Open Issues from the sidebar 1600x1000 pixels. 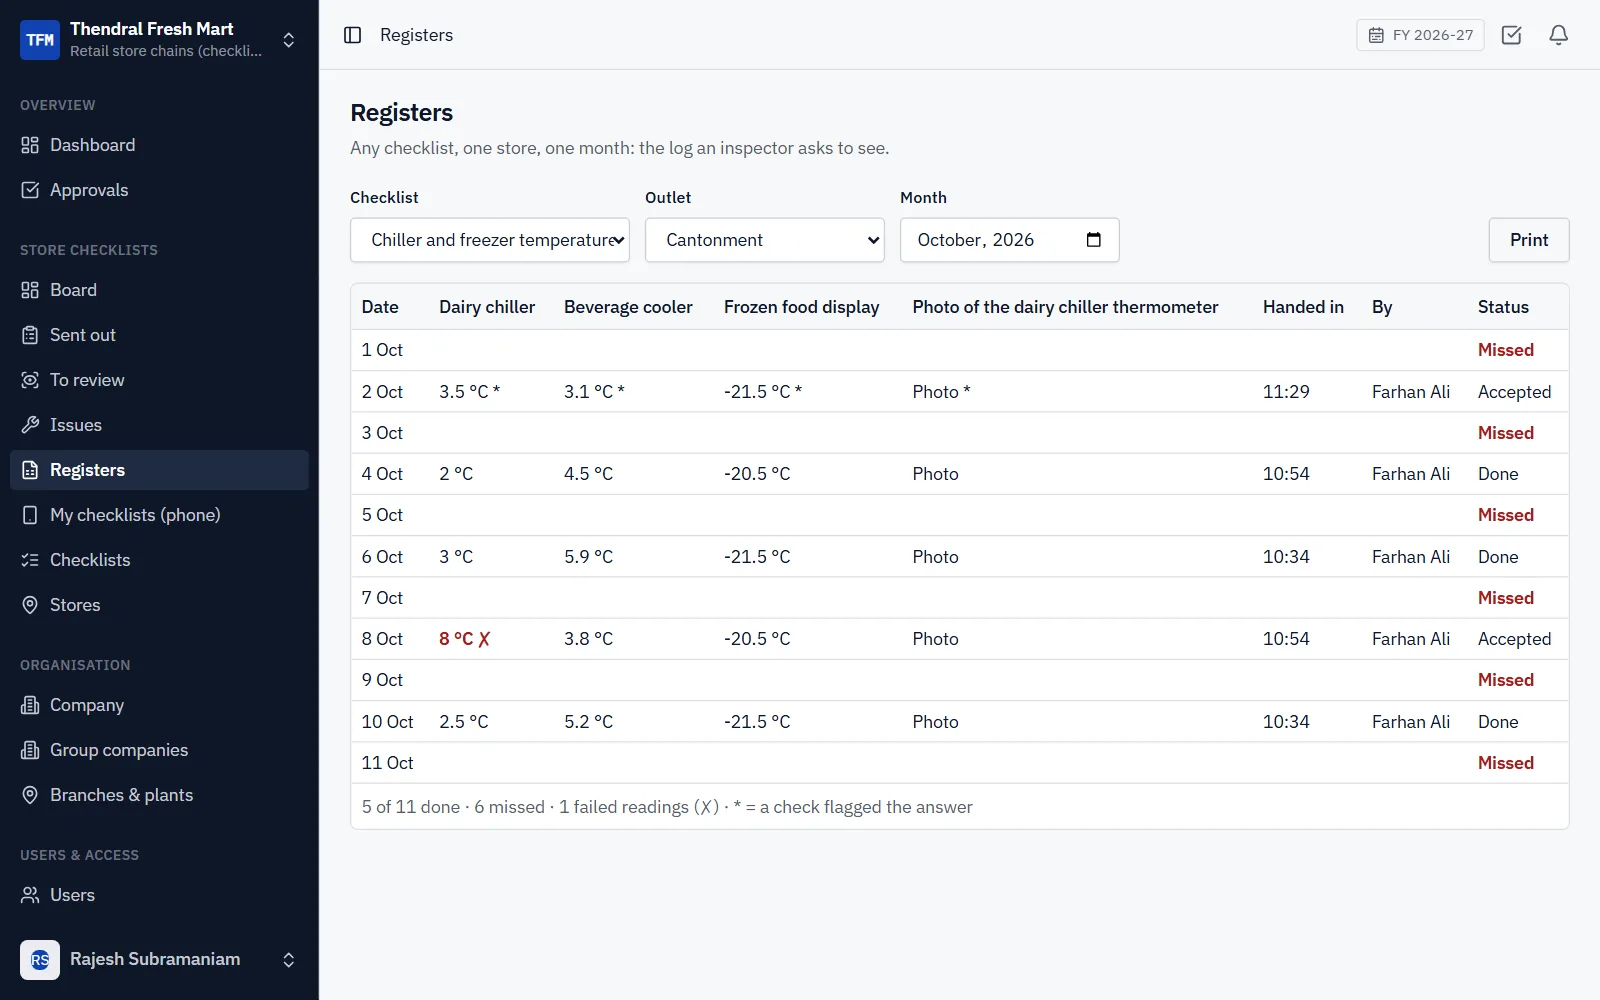point(160,425)
